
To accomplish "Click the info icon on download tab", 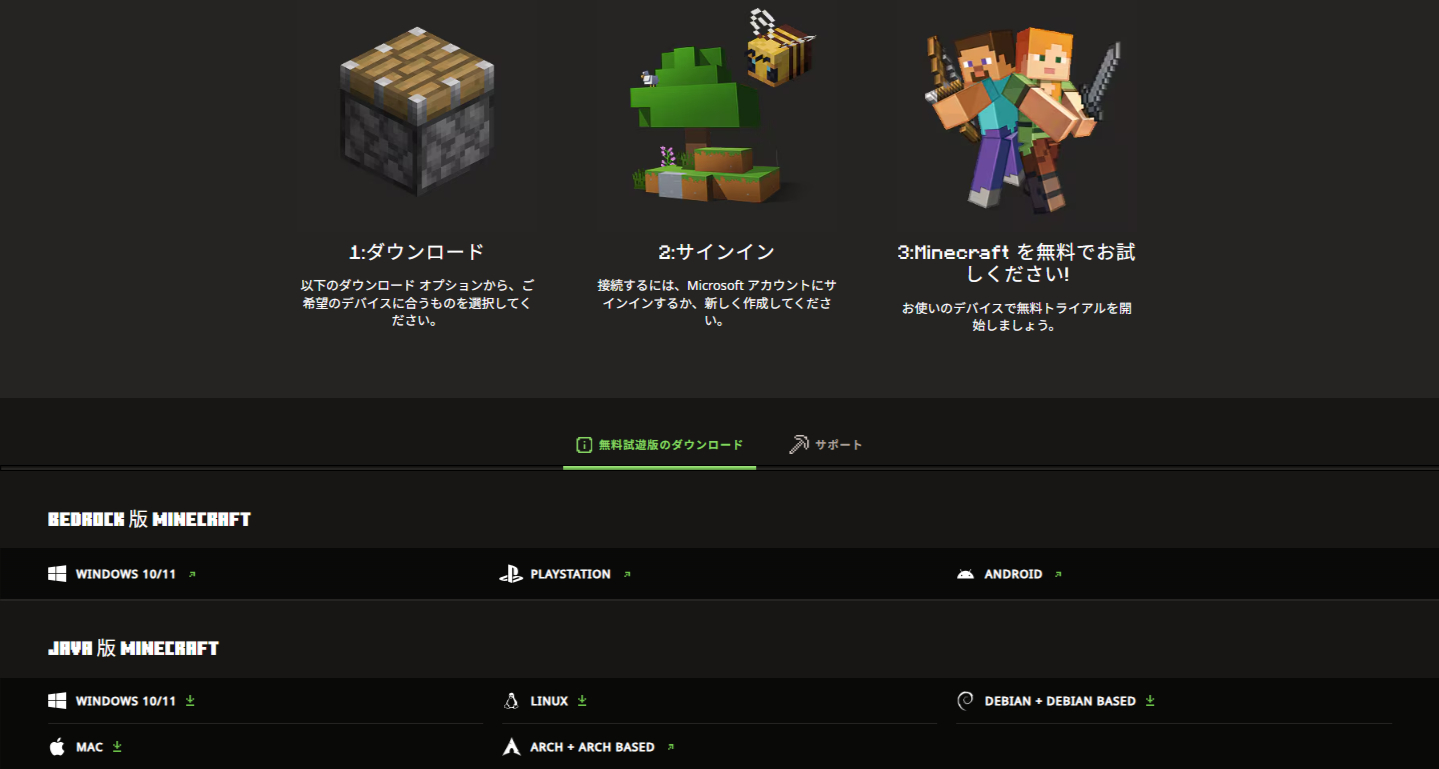I will click(x=584, y=445).
